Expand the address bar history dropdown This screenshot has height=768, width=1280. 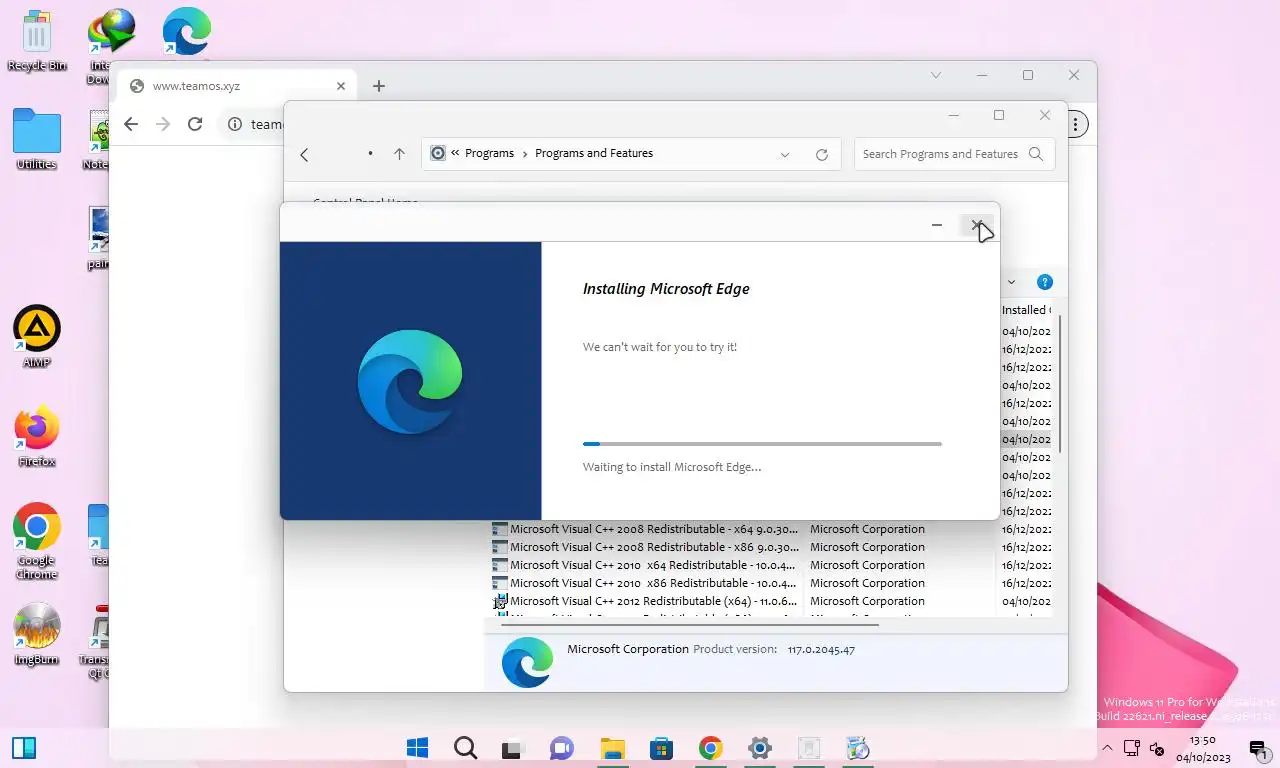coord(785,154)
